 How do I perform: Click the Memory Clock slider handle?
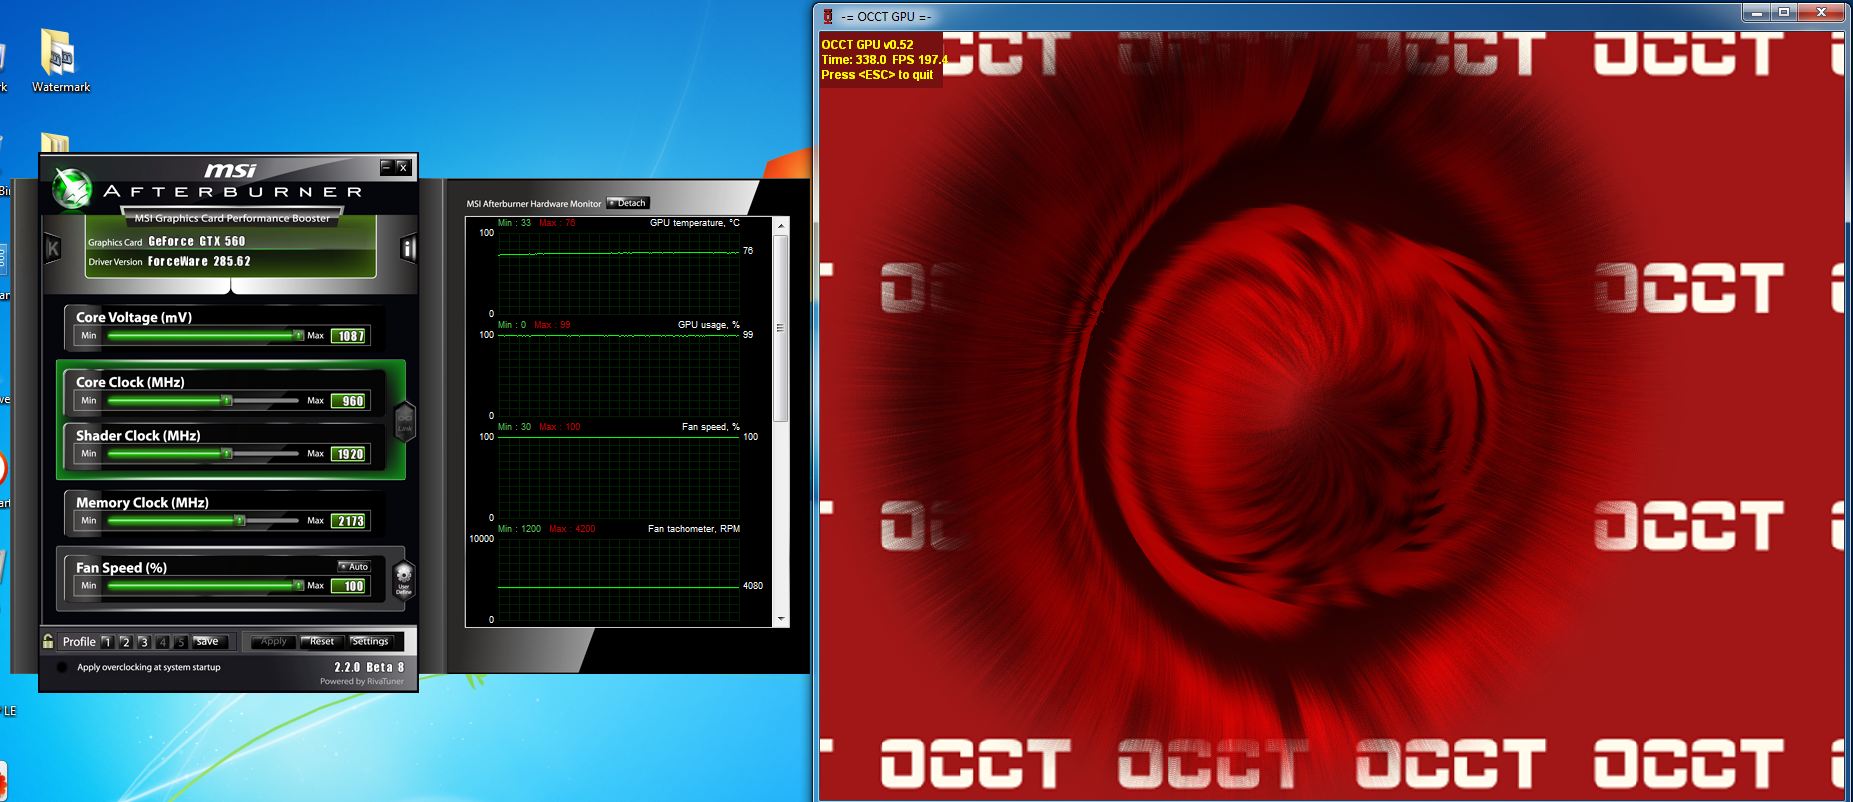click(240, 520)
